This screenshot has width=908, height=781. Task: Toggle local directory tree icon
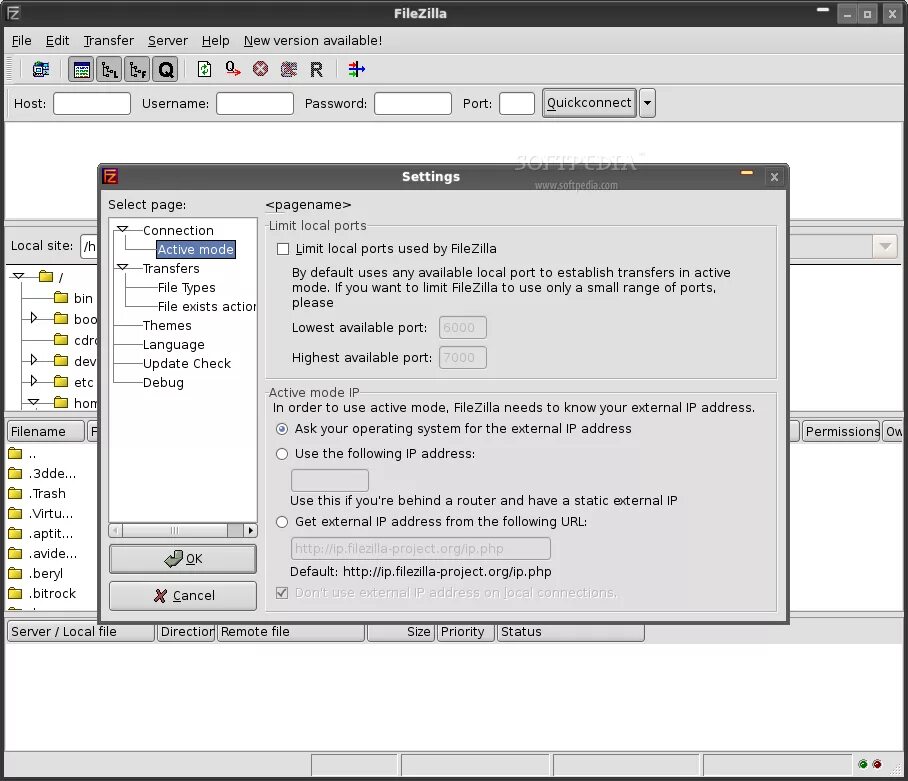(109, 70)
